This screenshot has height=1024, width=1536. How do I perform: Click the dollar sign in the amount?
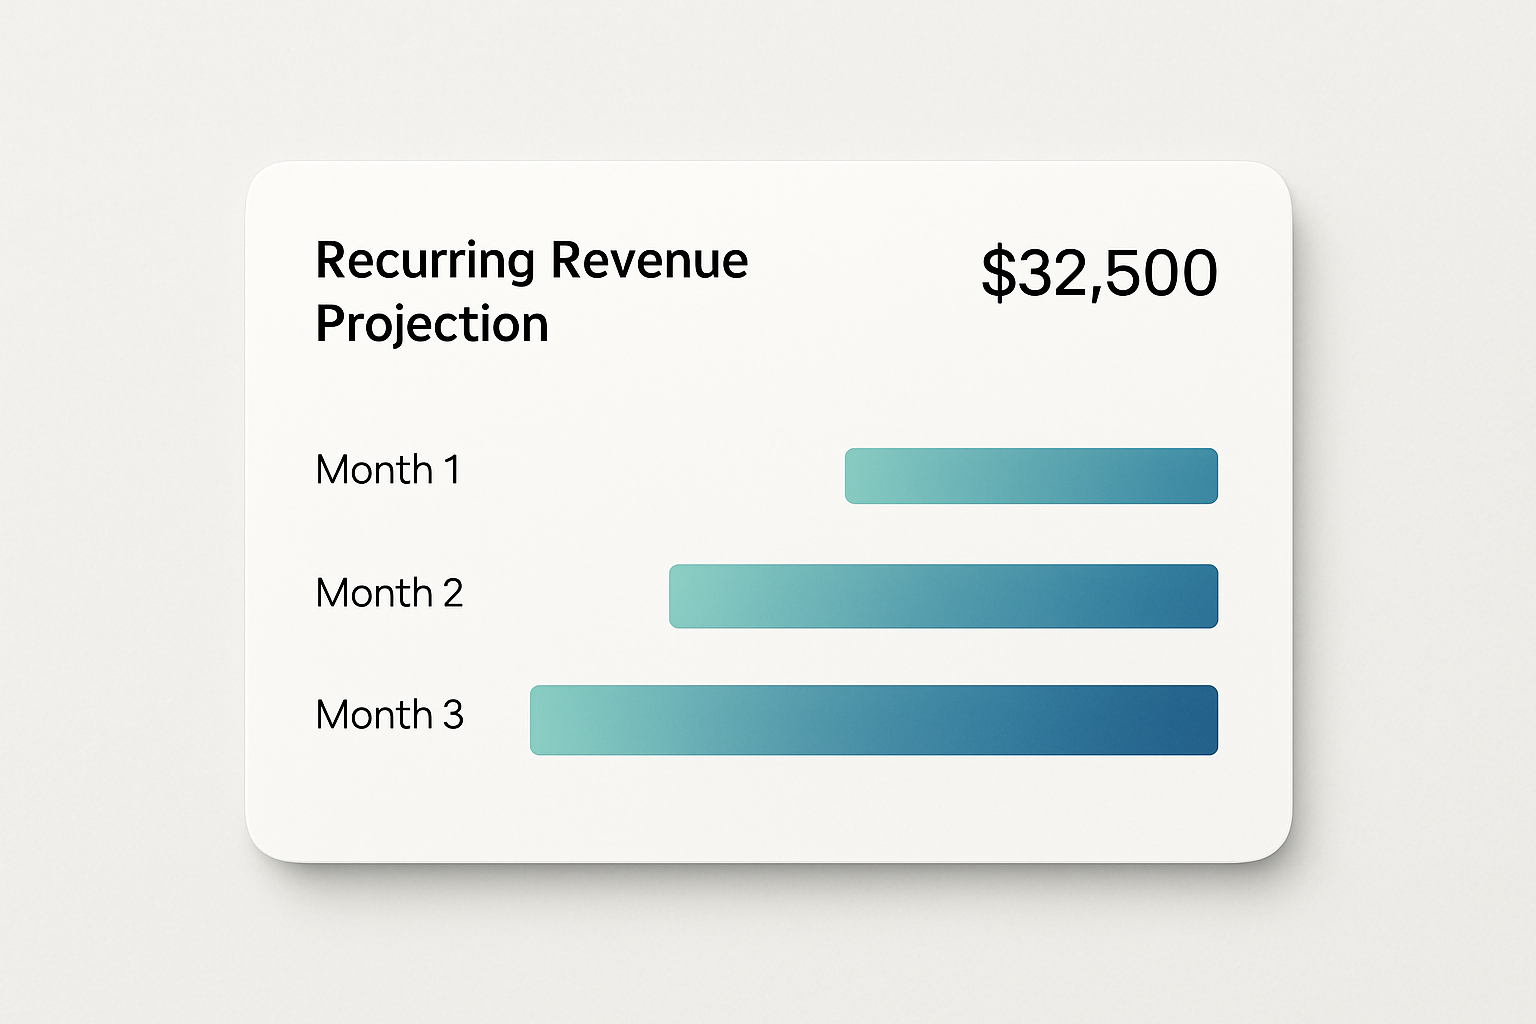(x=998, y=273)
